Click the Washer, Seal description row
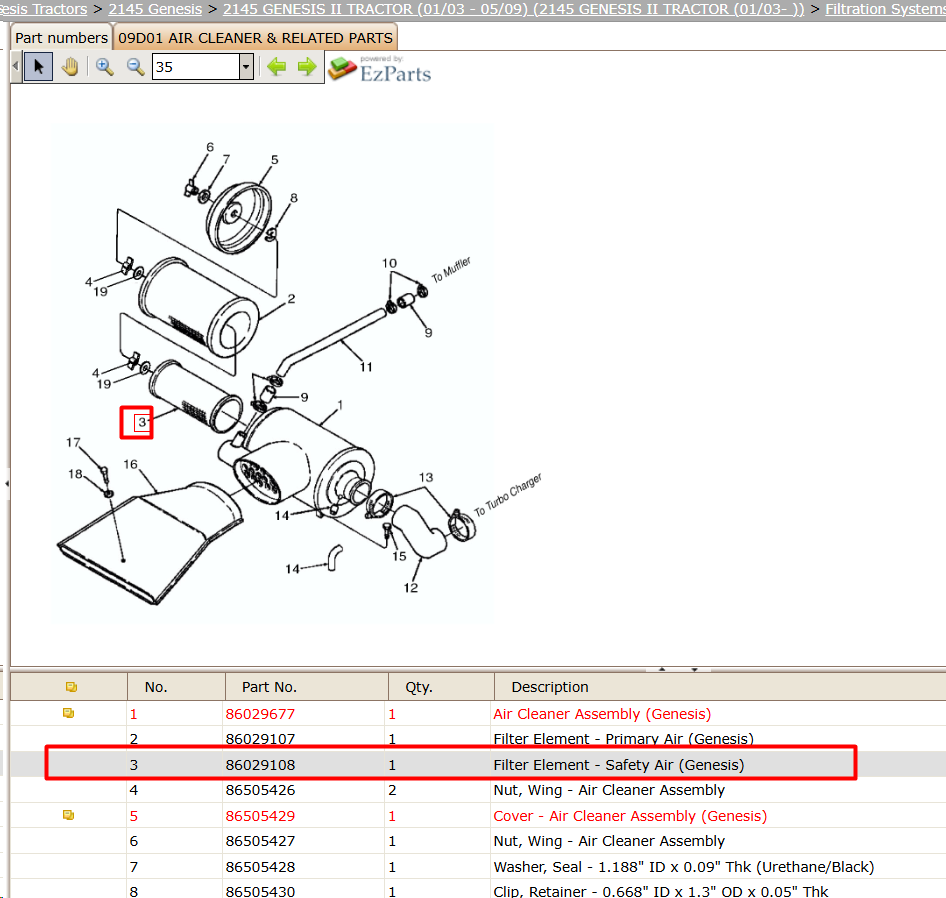Viewport: 946px width, 898px height. pos(684,867)
